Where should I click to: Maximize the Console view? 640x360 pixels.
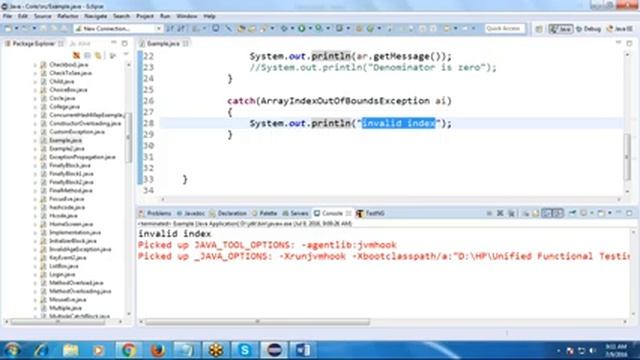tap(630, 213)
